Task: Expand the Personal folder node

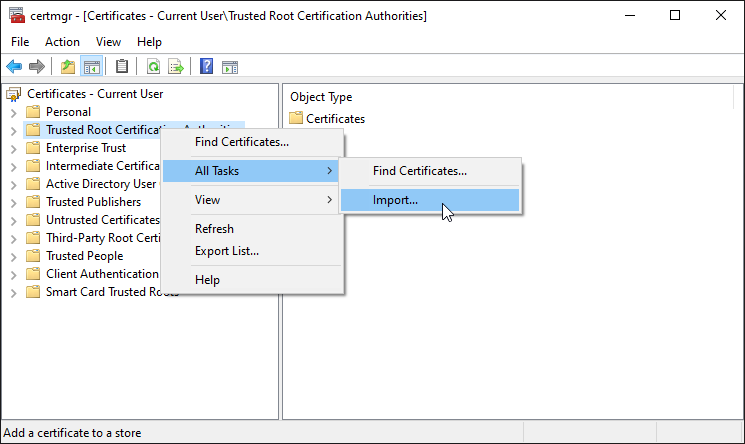Action: click(x=14, y=113)
